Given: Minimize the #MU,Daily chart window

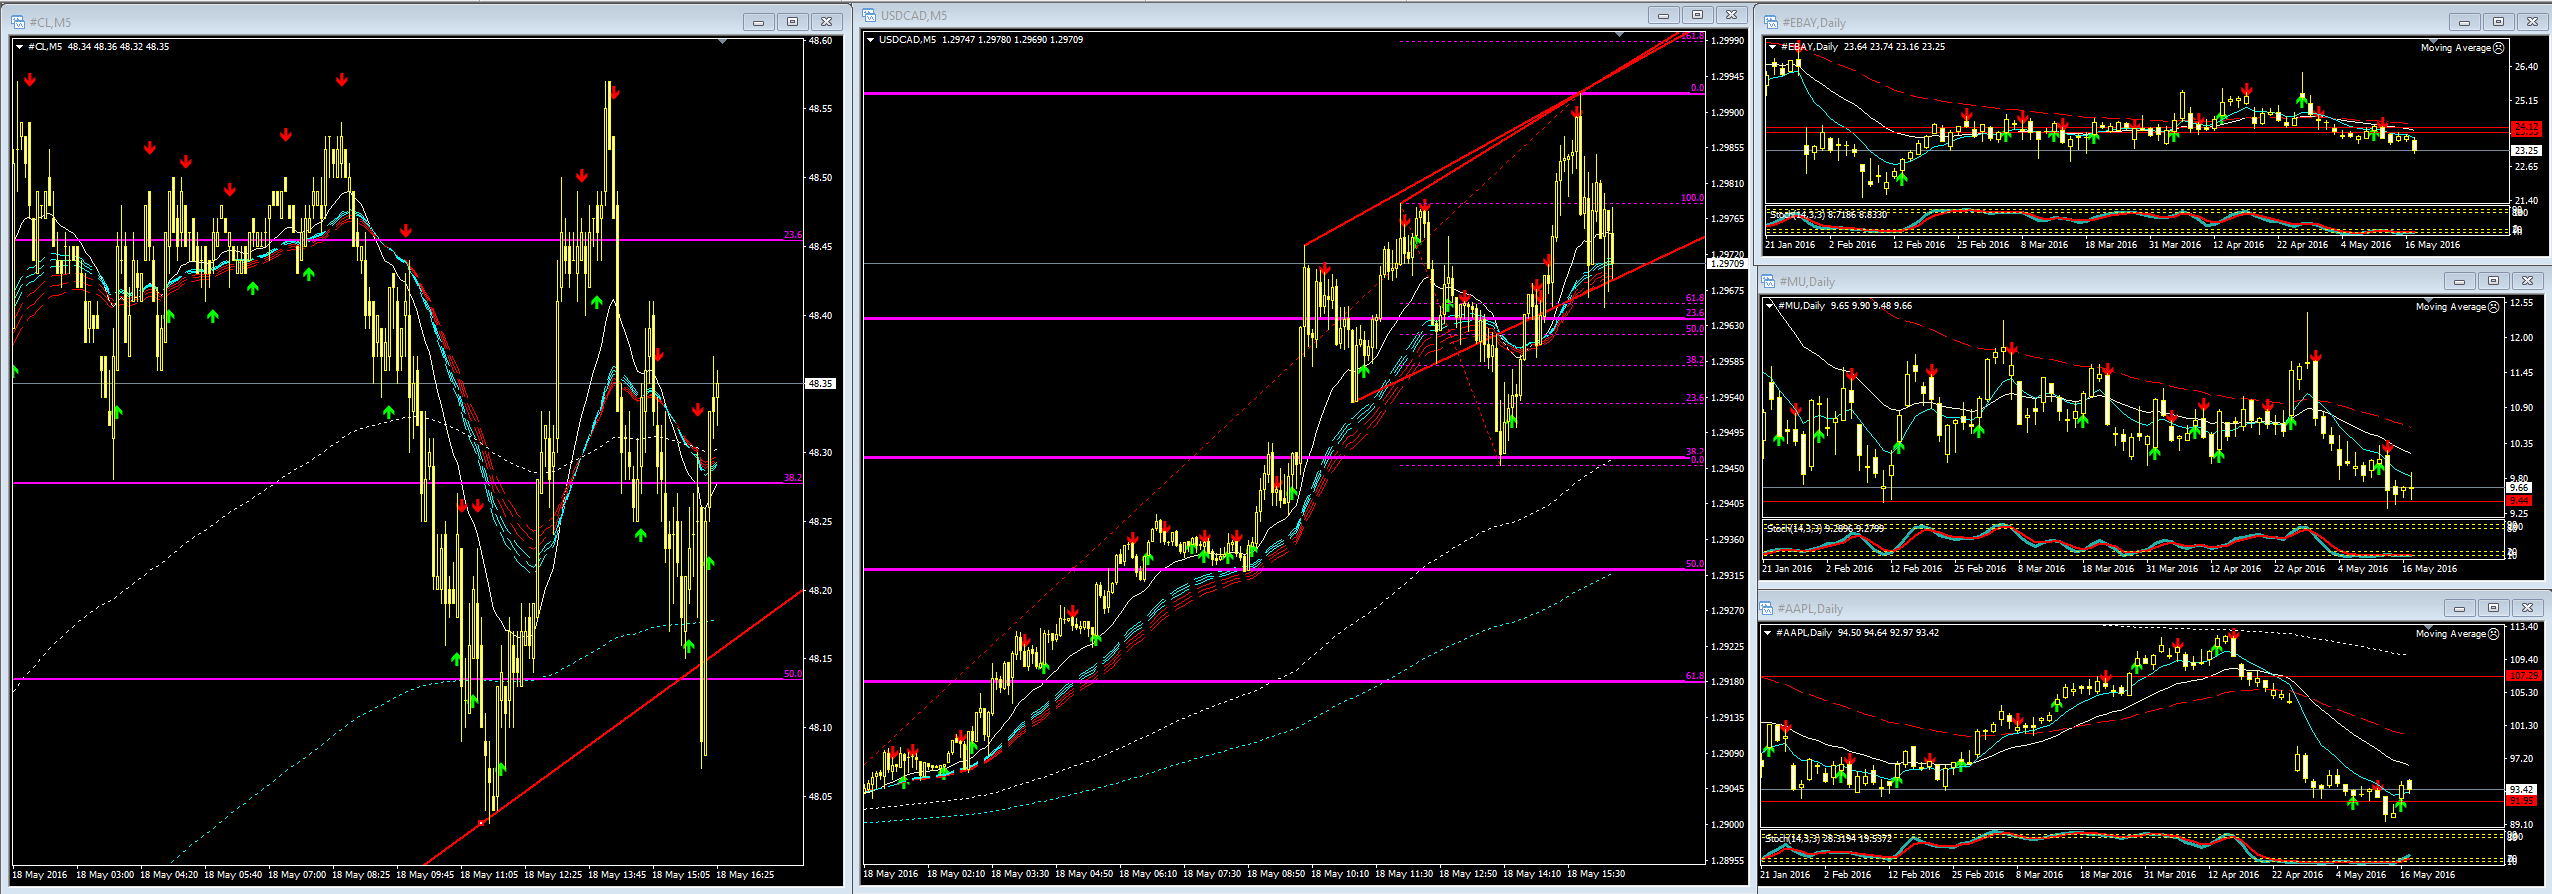Looking at the screenshot, I should [2460, 281].
